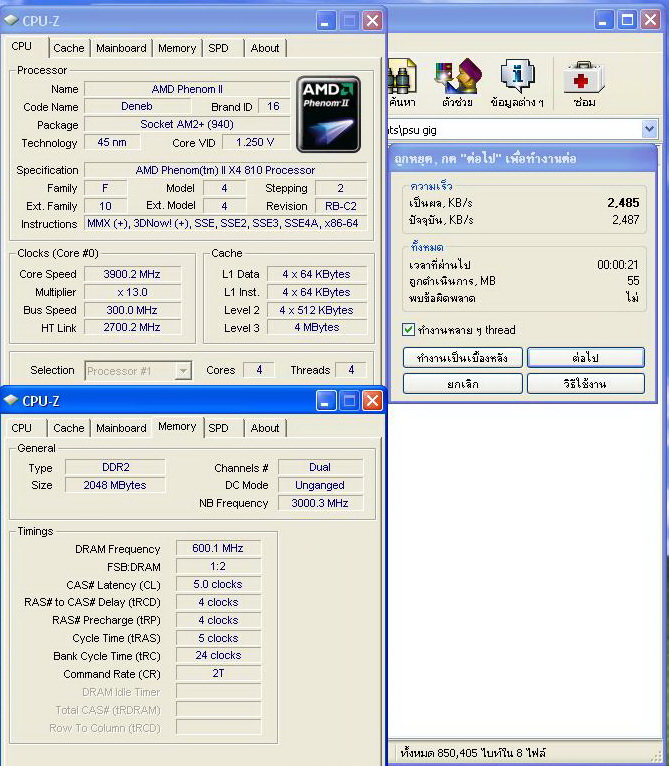Click the CAS# Latency value 5.0 clocks
The width and height of the screenshot is (669, 766).
click(218, 584)
